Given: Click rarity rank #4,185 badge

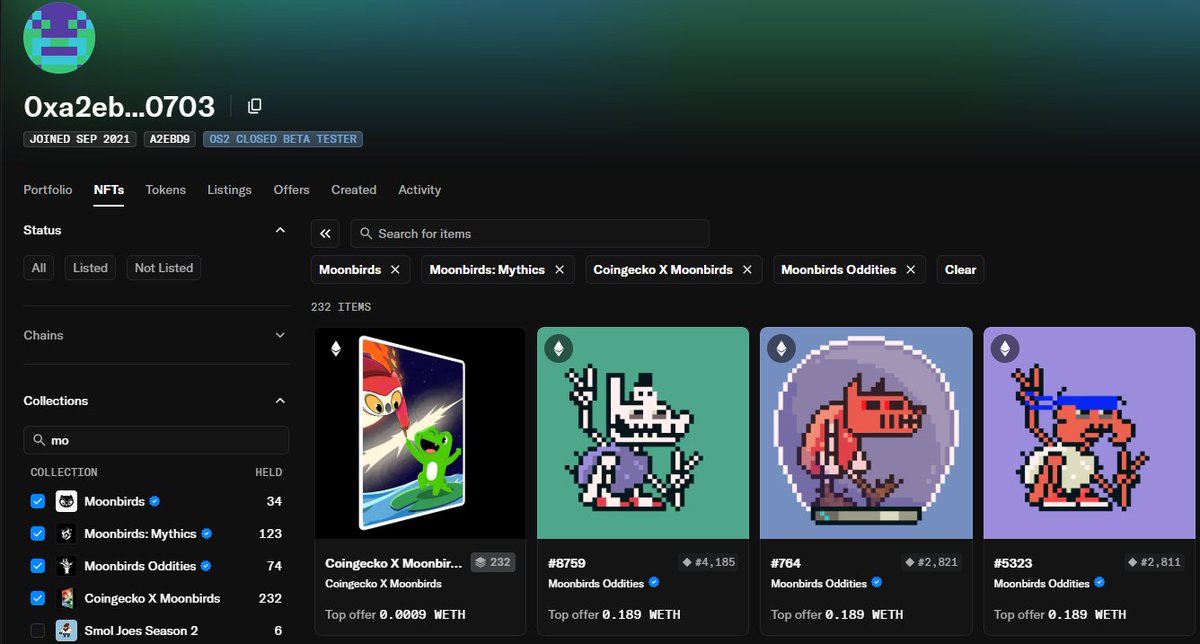Looking at the screenshot, I should pyautogui.click(x=709, y=562).
